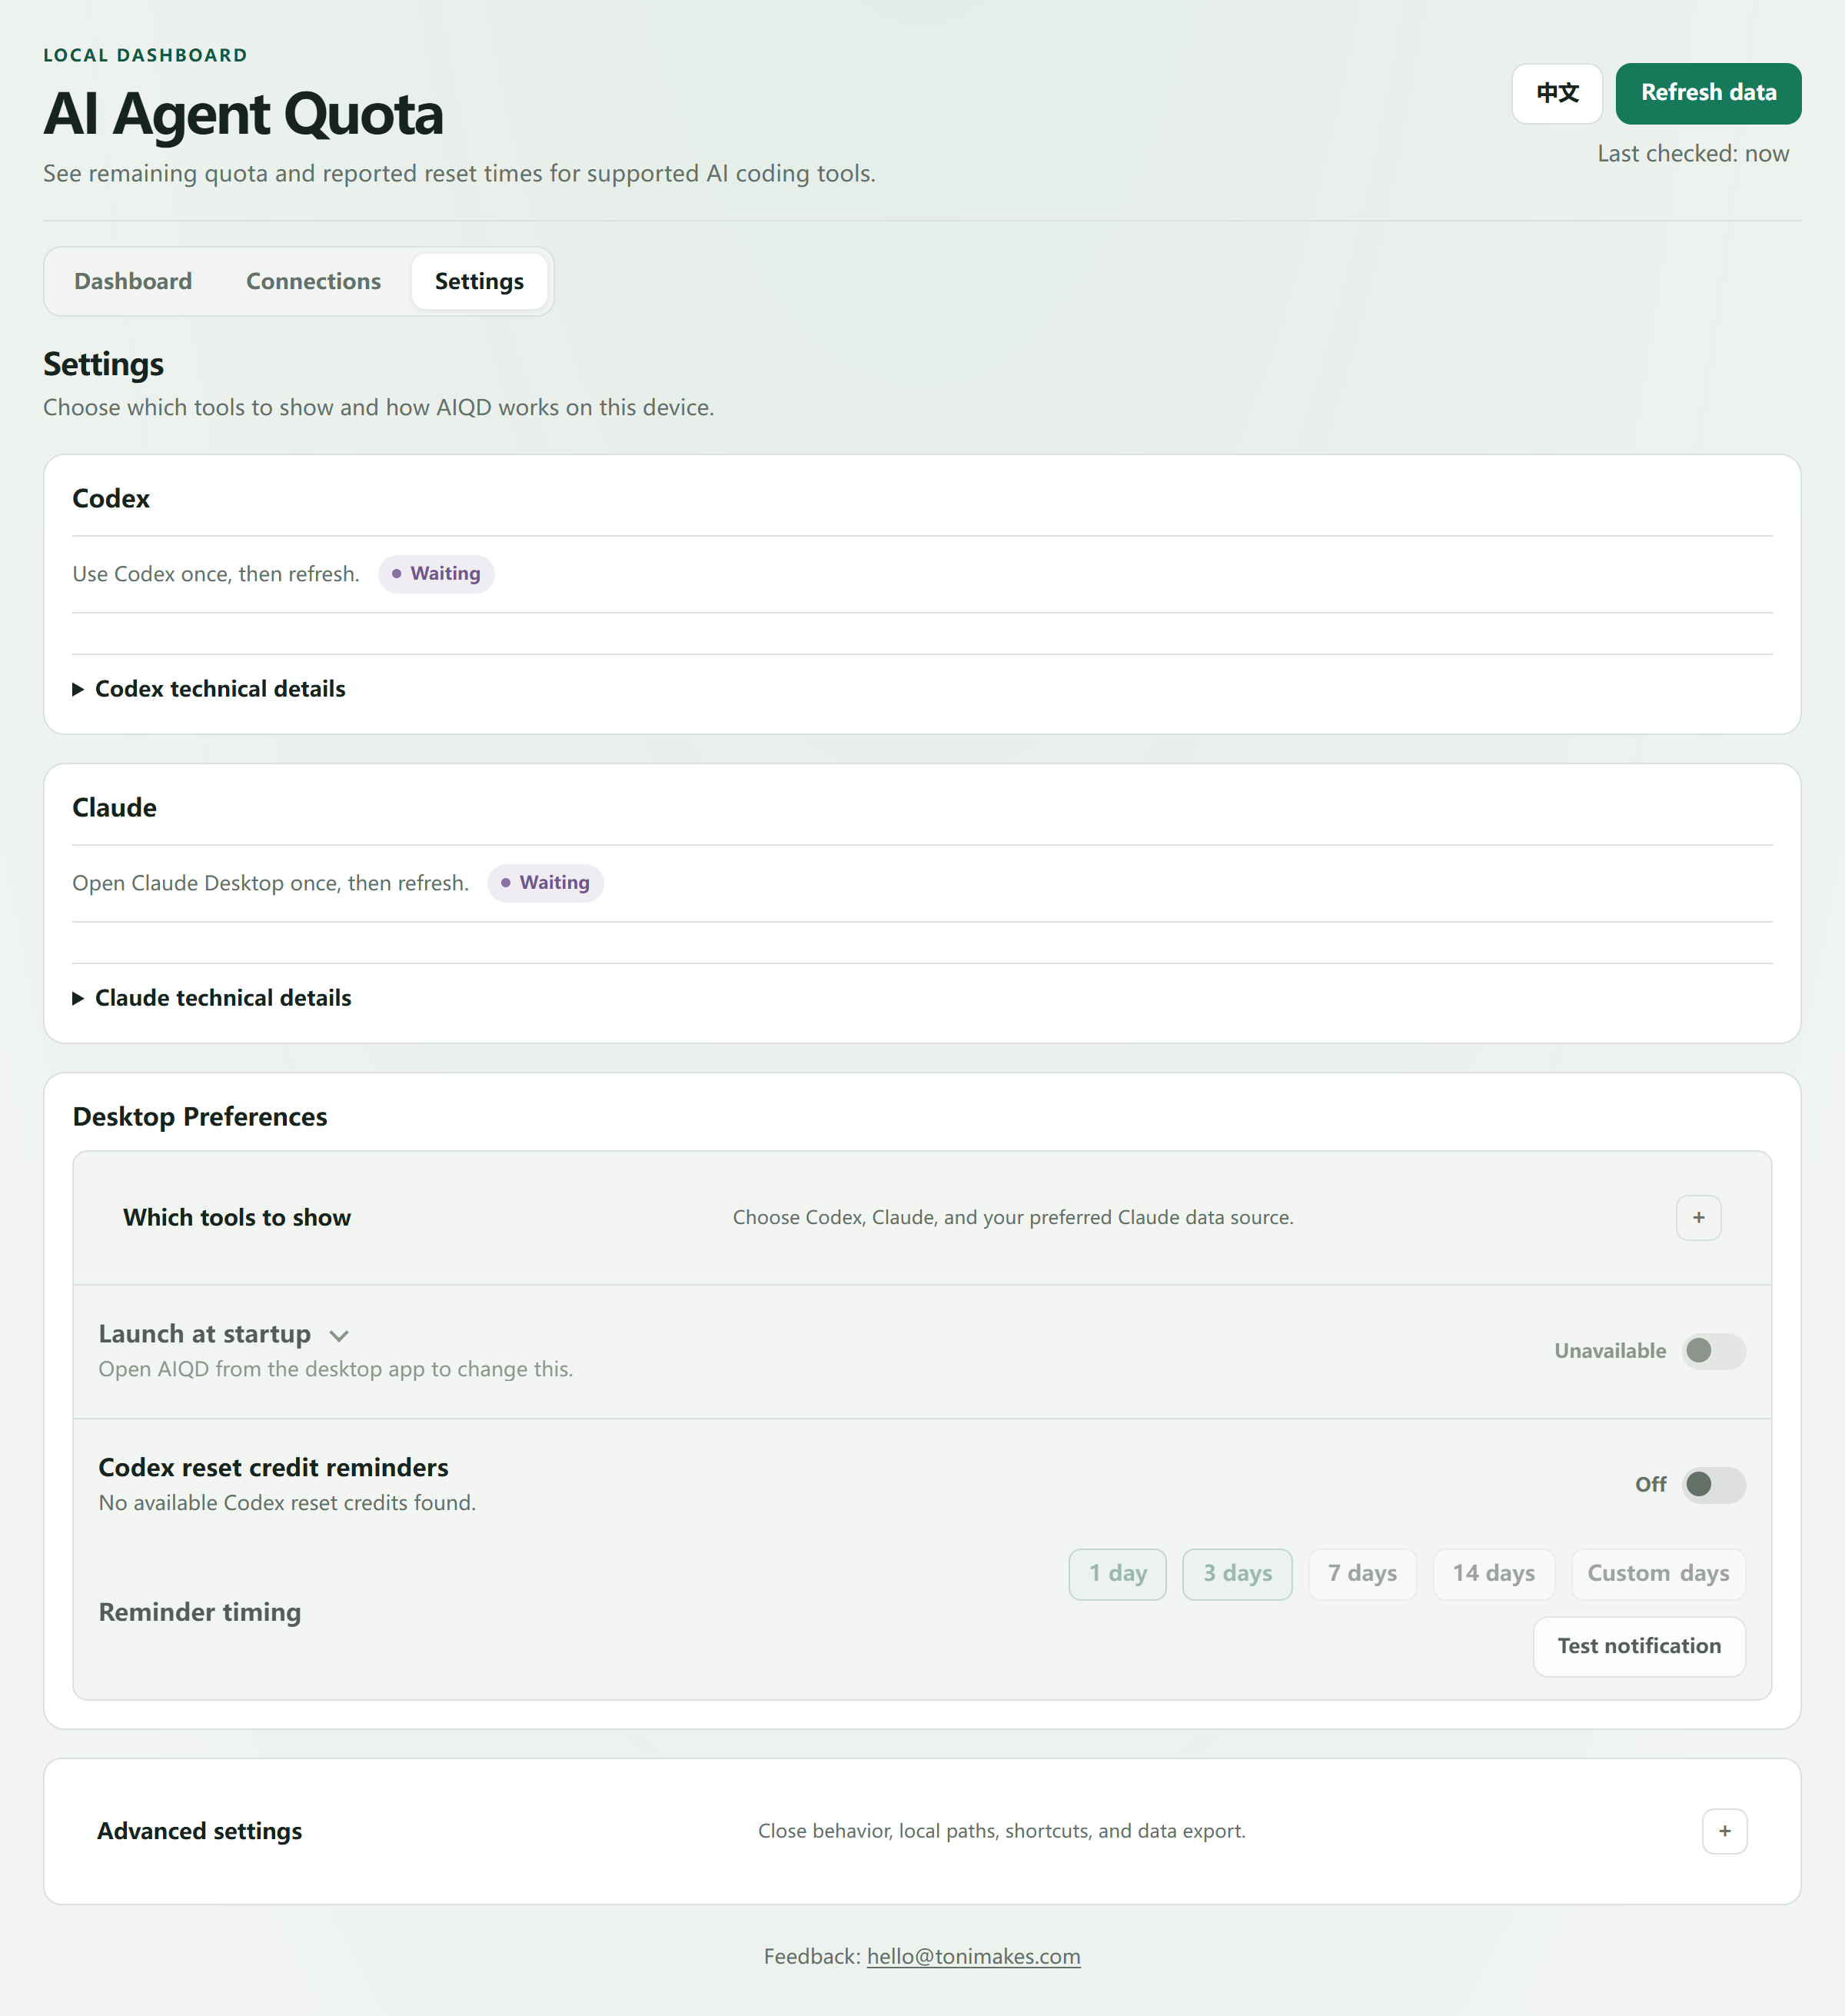Expand the Advanced settings row
1845x2016 pixels.
pyautogui.click(x=922, y=1831)
